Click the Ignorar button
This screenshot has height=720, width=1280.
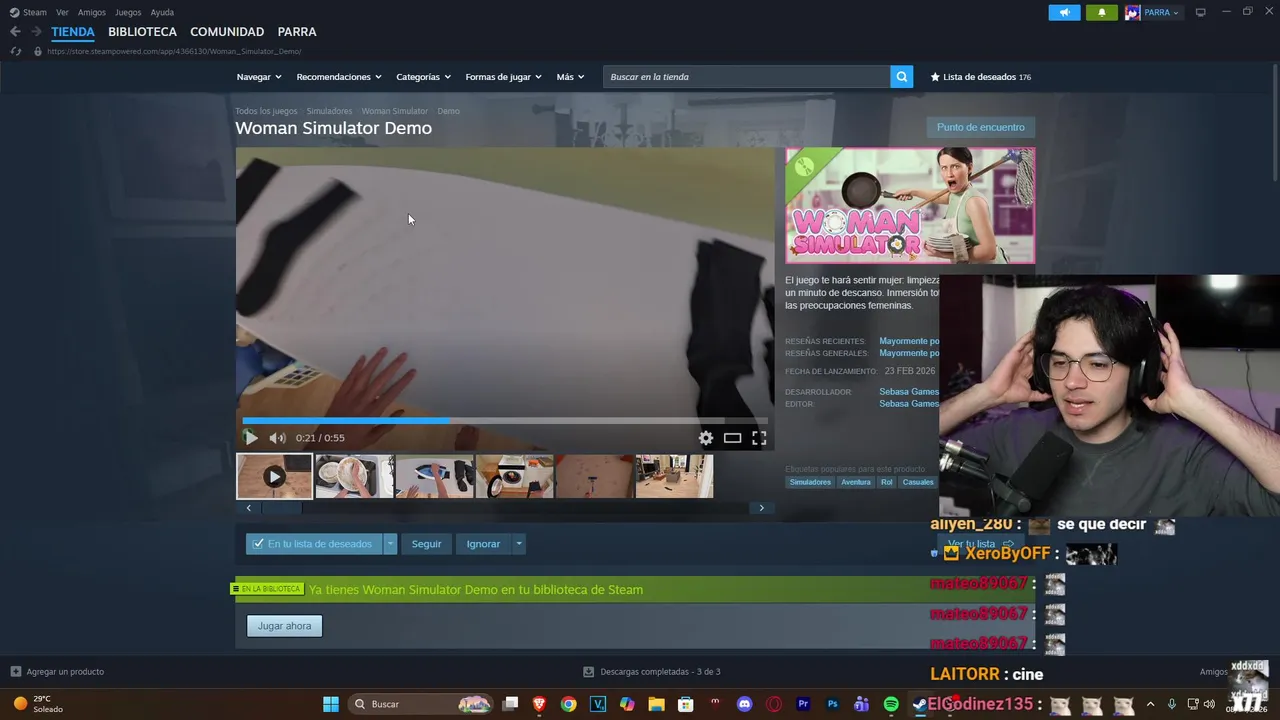(x=483, y=544)
